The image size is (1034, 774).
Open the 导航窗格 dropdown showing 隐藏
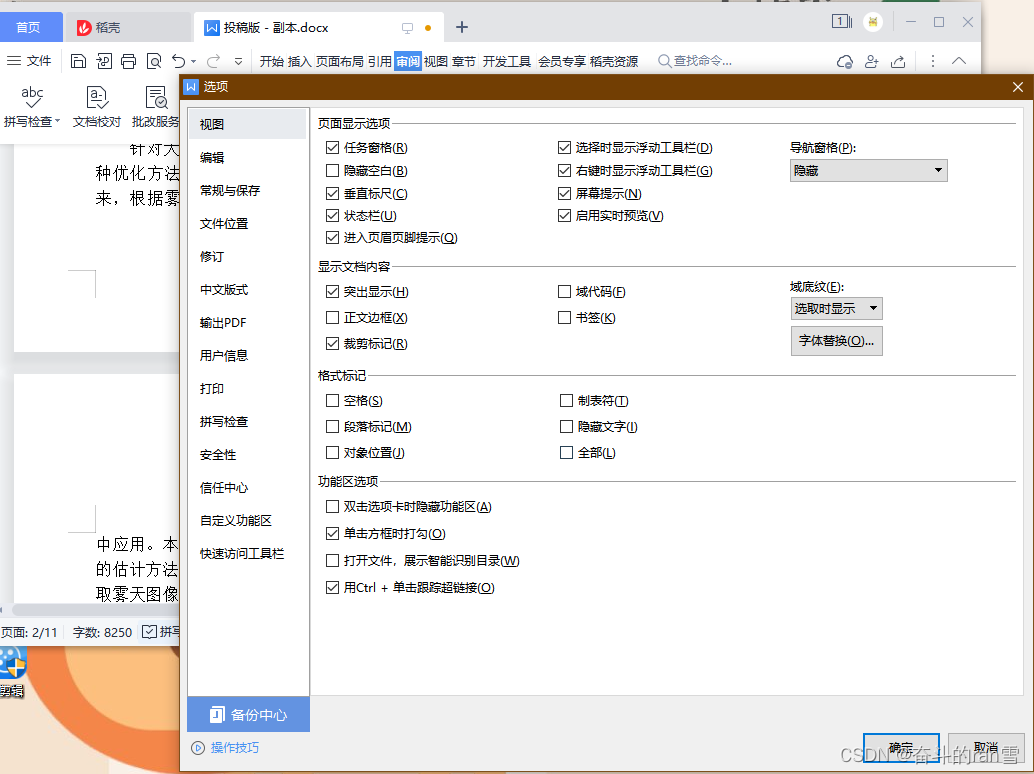(x=868, y=171)
